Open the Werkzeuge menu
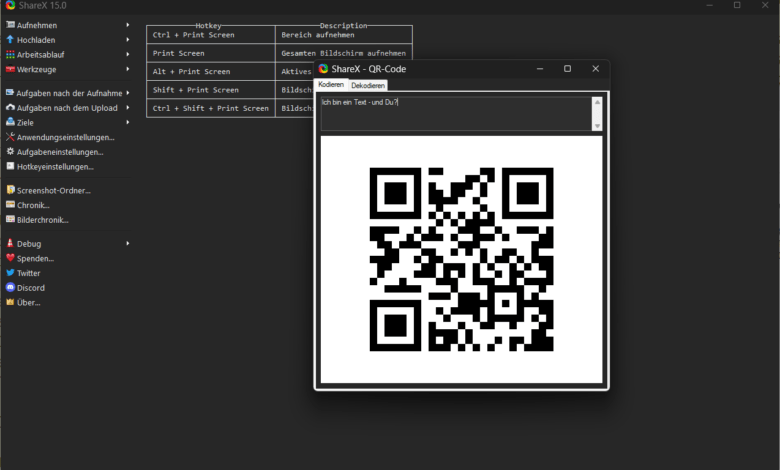The width and height of the screenshot is (780, 470). 36,70
